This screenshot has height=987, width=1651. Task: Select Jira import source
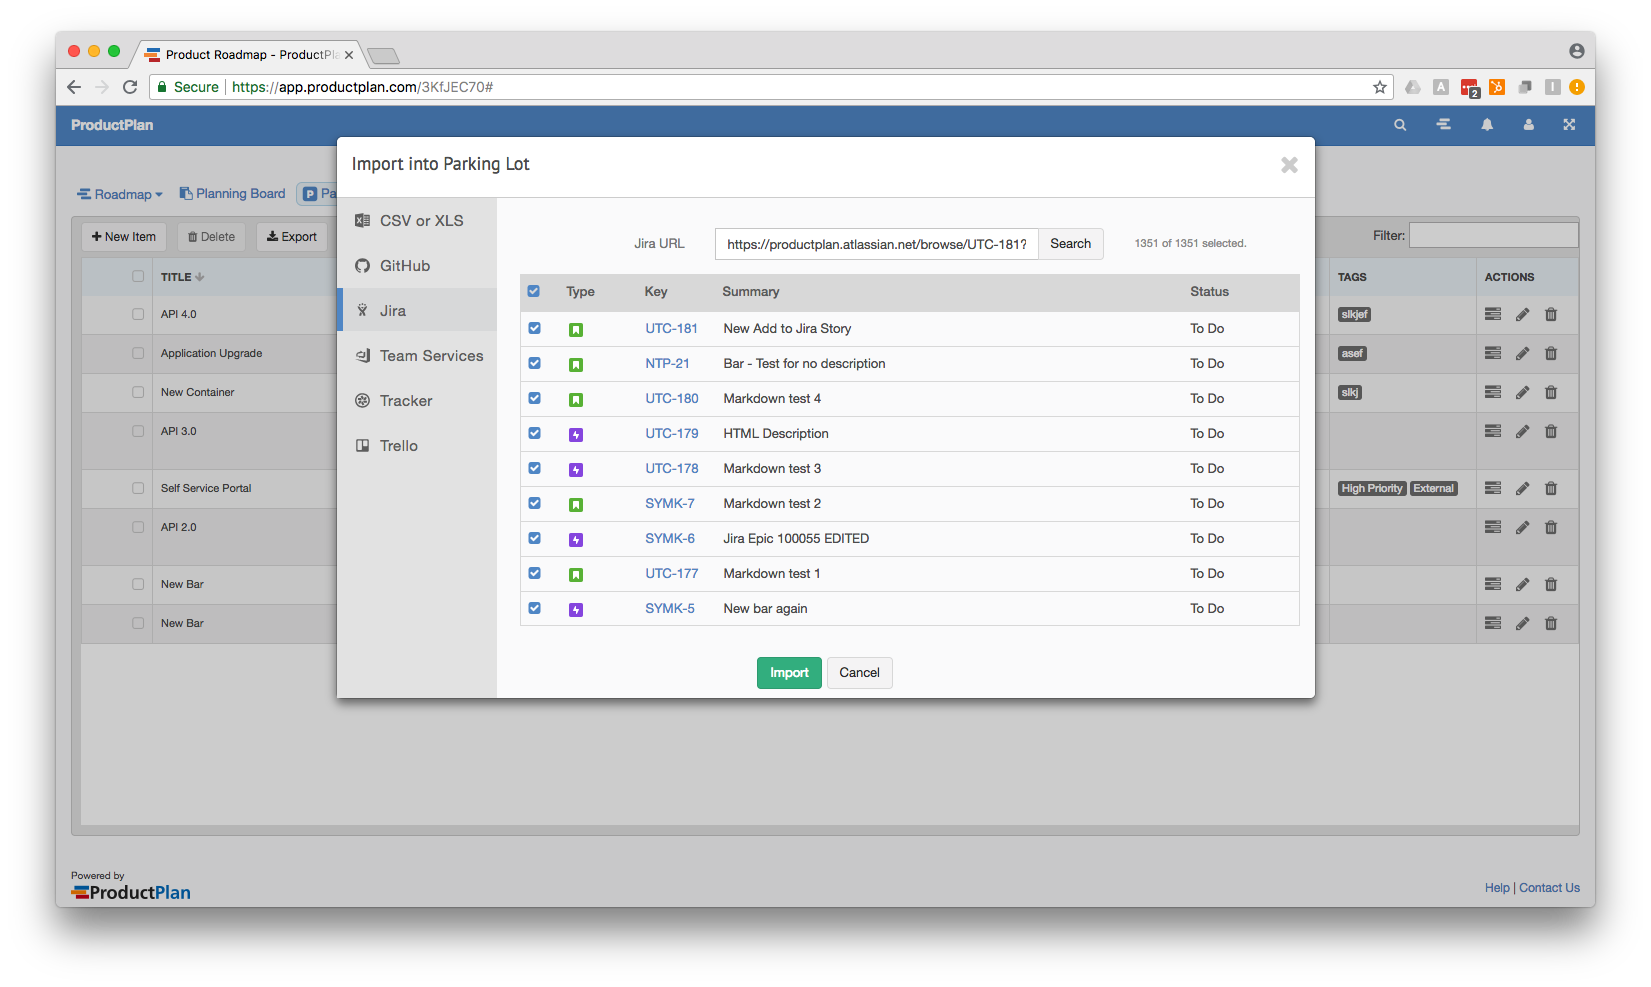point(417,311)
